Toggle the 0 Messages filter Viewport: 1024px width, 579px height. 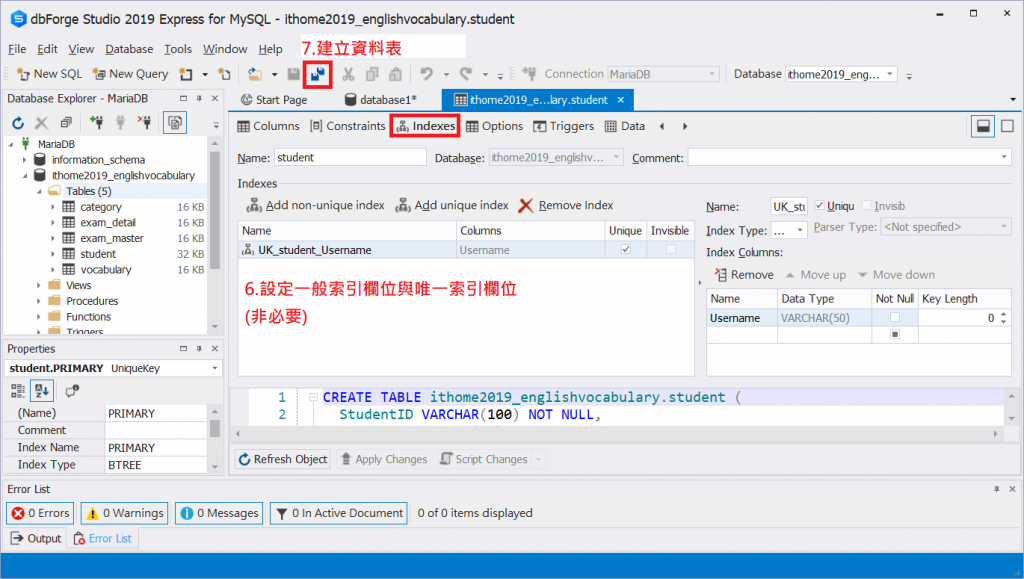point(219,513)
